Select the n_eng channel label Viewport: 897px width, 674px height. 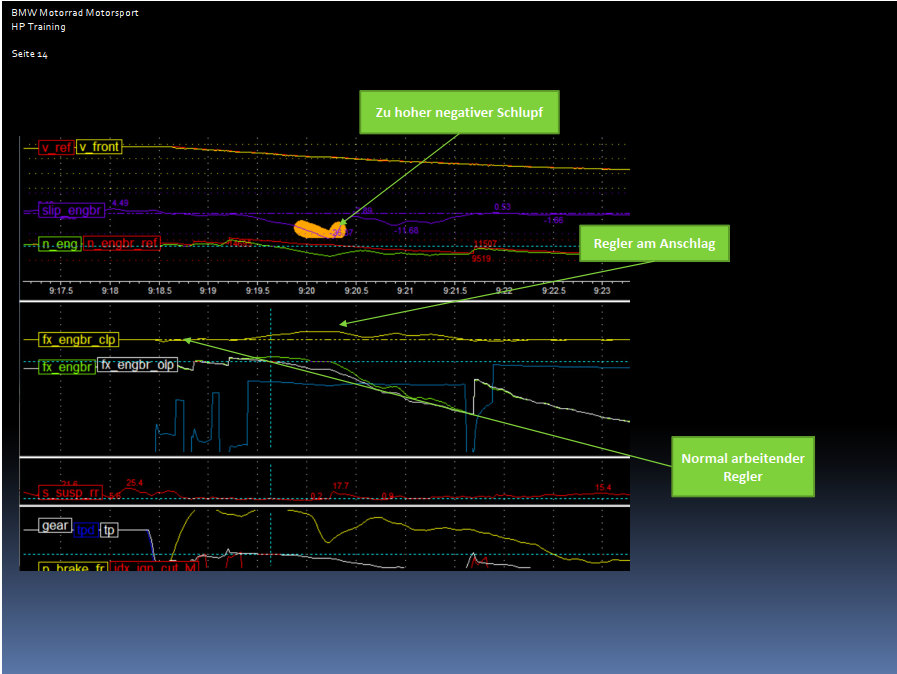[x=59, y=243]
